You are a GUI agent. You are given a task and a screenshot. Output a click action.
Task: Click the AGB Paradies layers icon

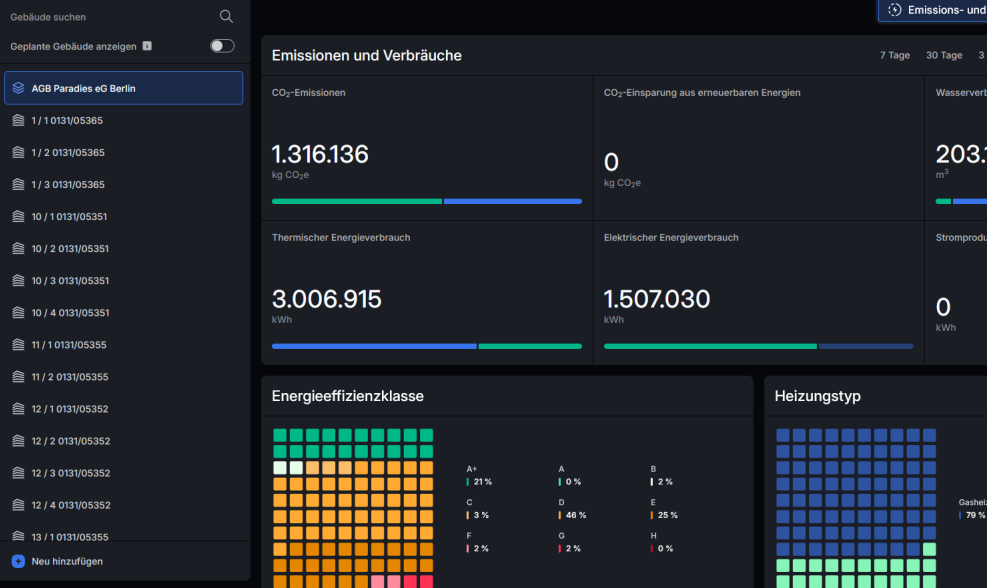coord(18,88)
